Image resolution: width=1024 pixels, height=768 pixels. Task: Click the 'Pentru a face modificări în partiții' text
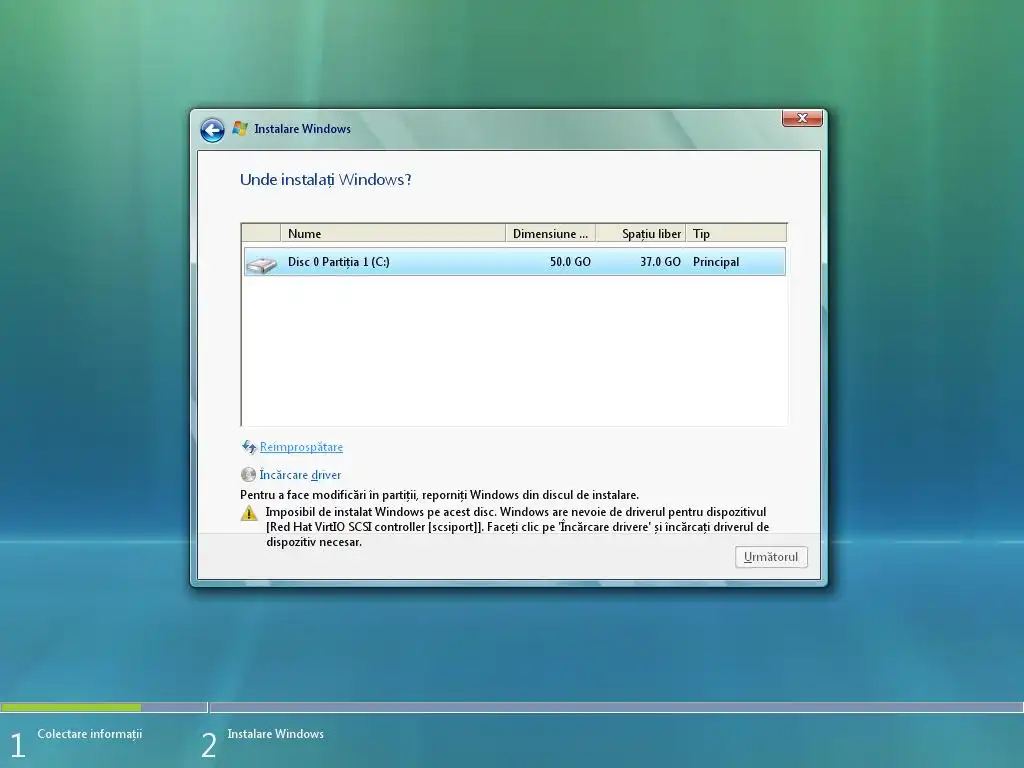coord(440,495)
